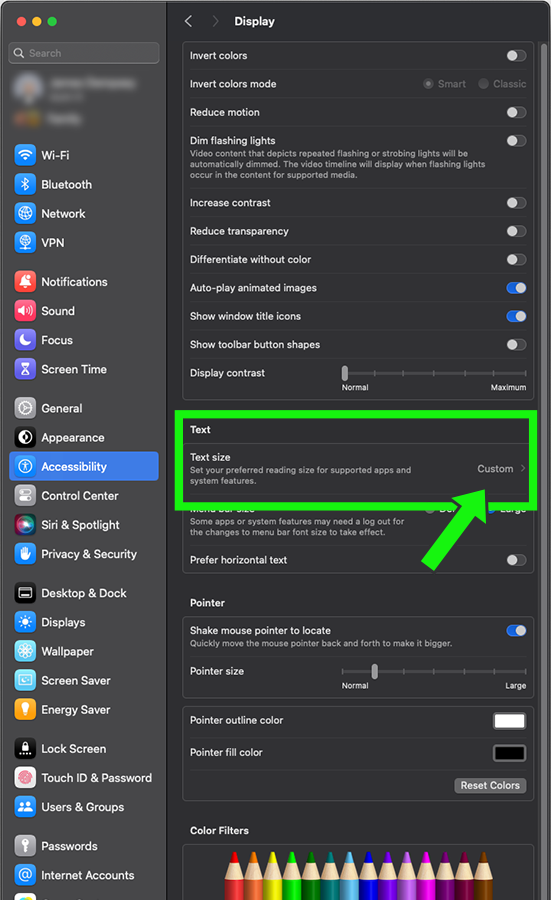Click the Privacy & Security hand icon
The height and width of the screenshot is (900, 551).
[25, 554]
